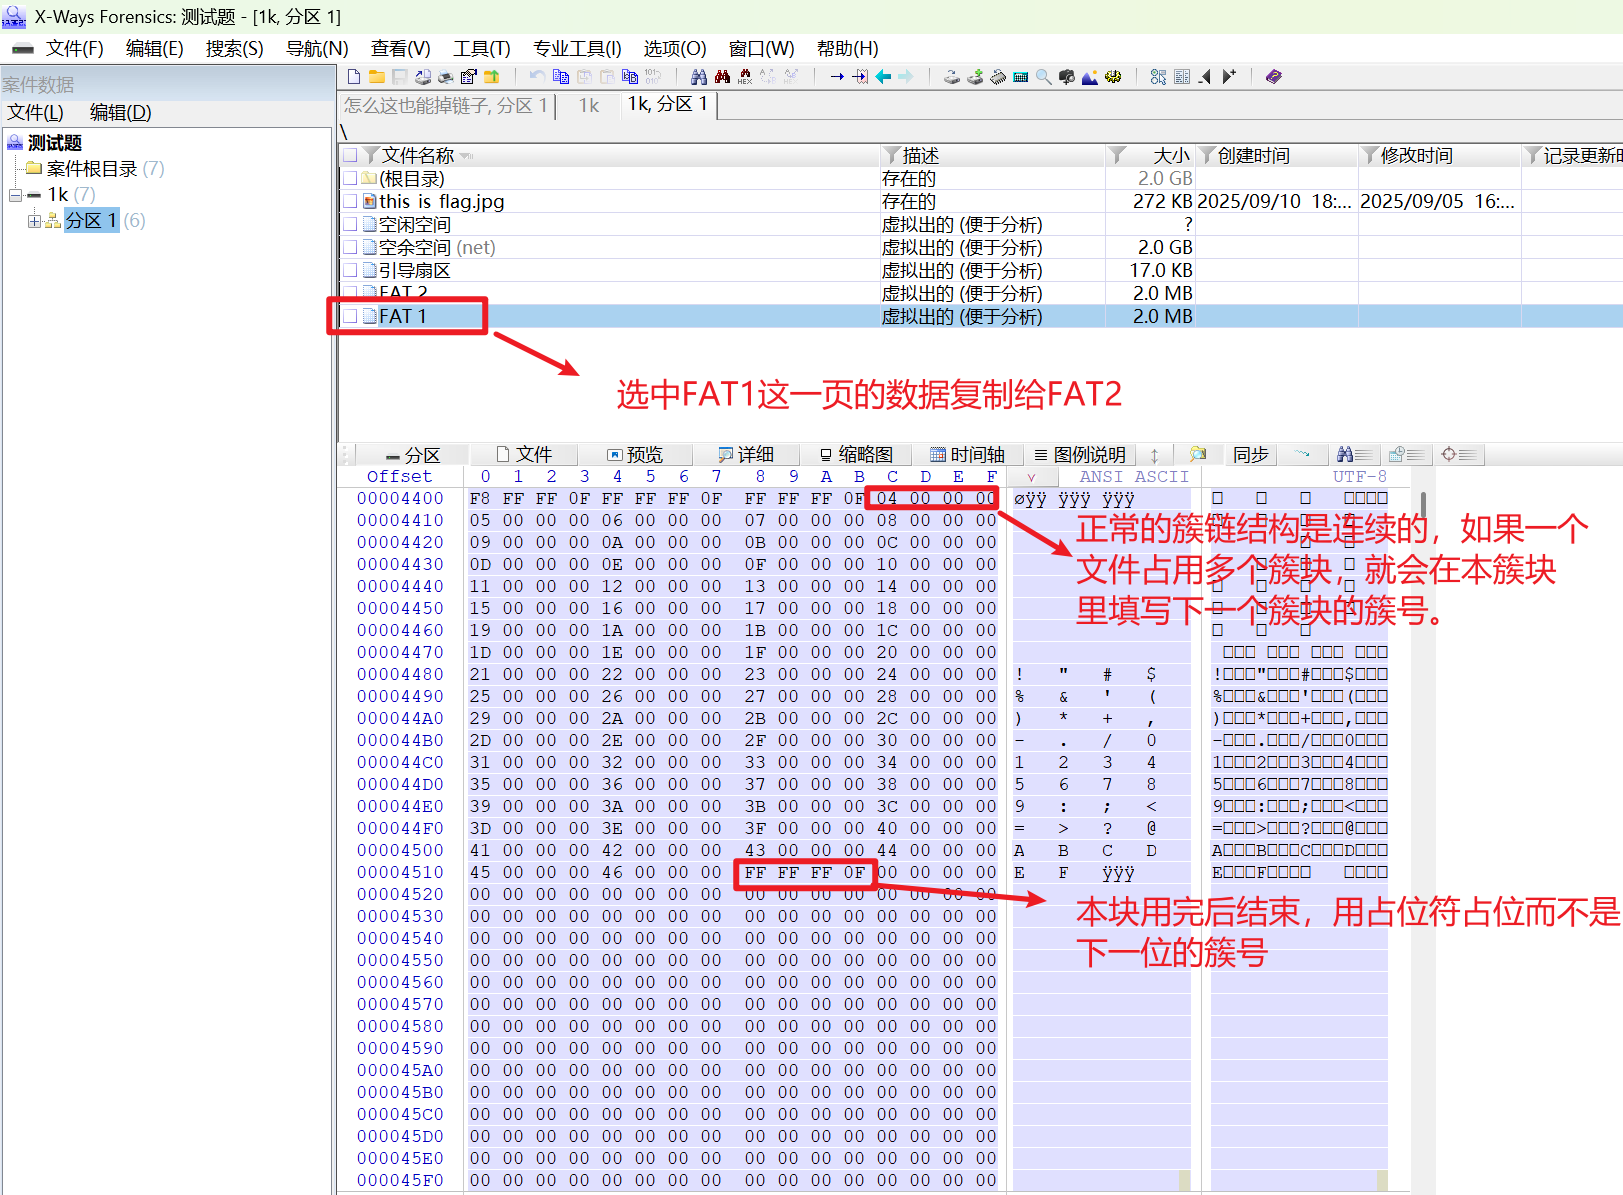Click the open folder toolbar icon
Screen dimensions: 1623x1195
pyautogui.click(x=377, y=77)
